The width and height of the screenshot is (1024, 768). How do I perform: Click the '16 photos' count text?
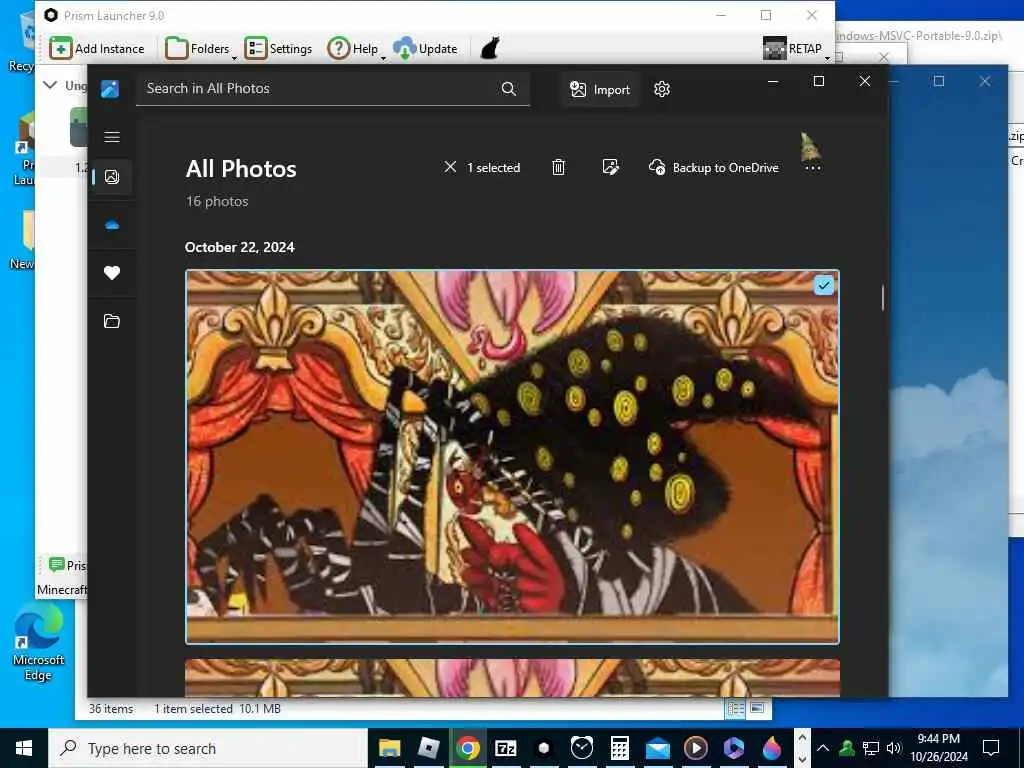(x=217, y=201)
